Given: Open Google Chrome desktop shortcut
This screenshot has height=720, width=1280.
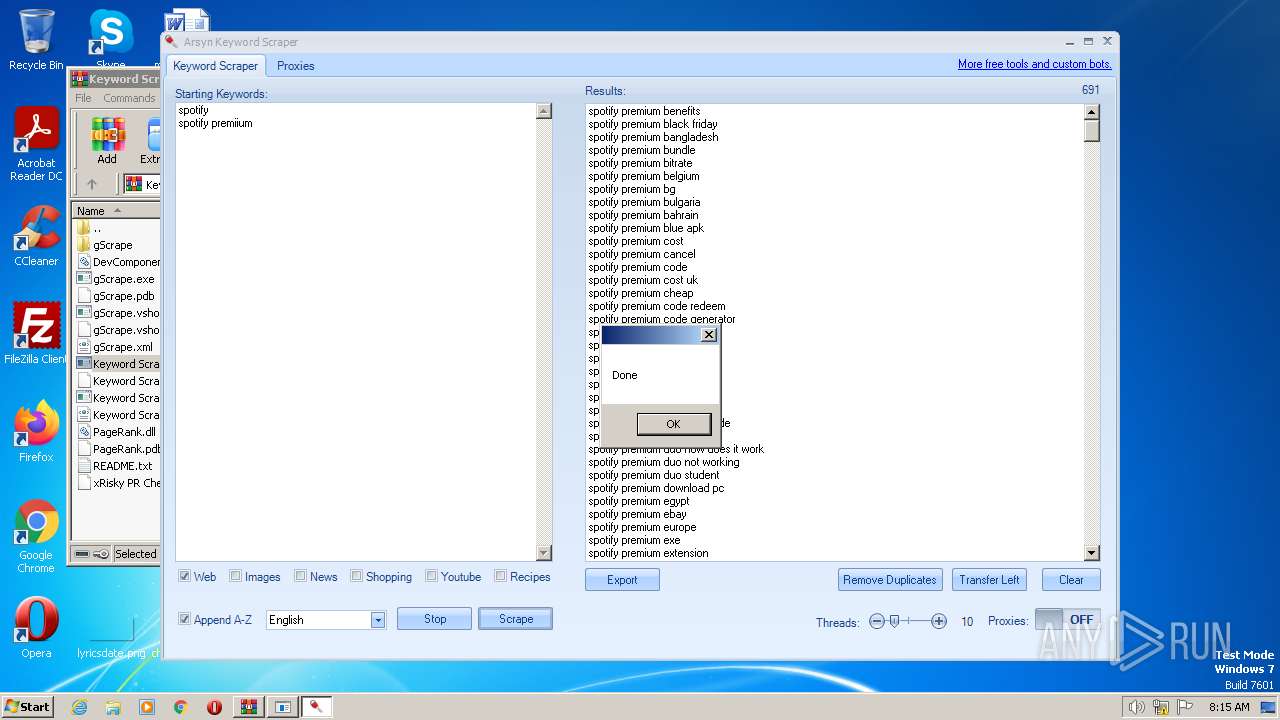Looking at the screenshot, I should [x=36, y=536].
